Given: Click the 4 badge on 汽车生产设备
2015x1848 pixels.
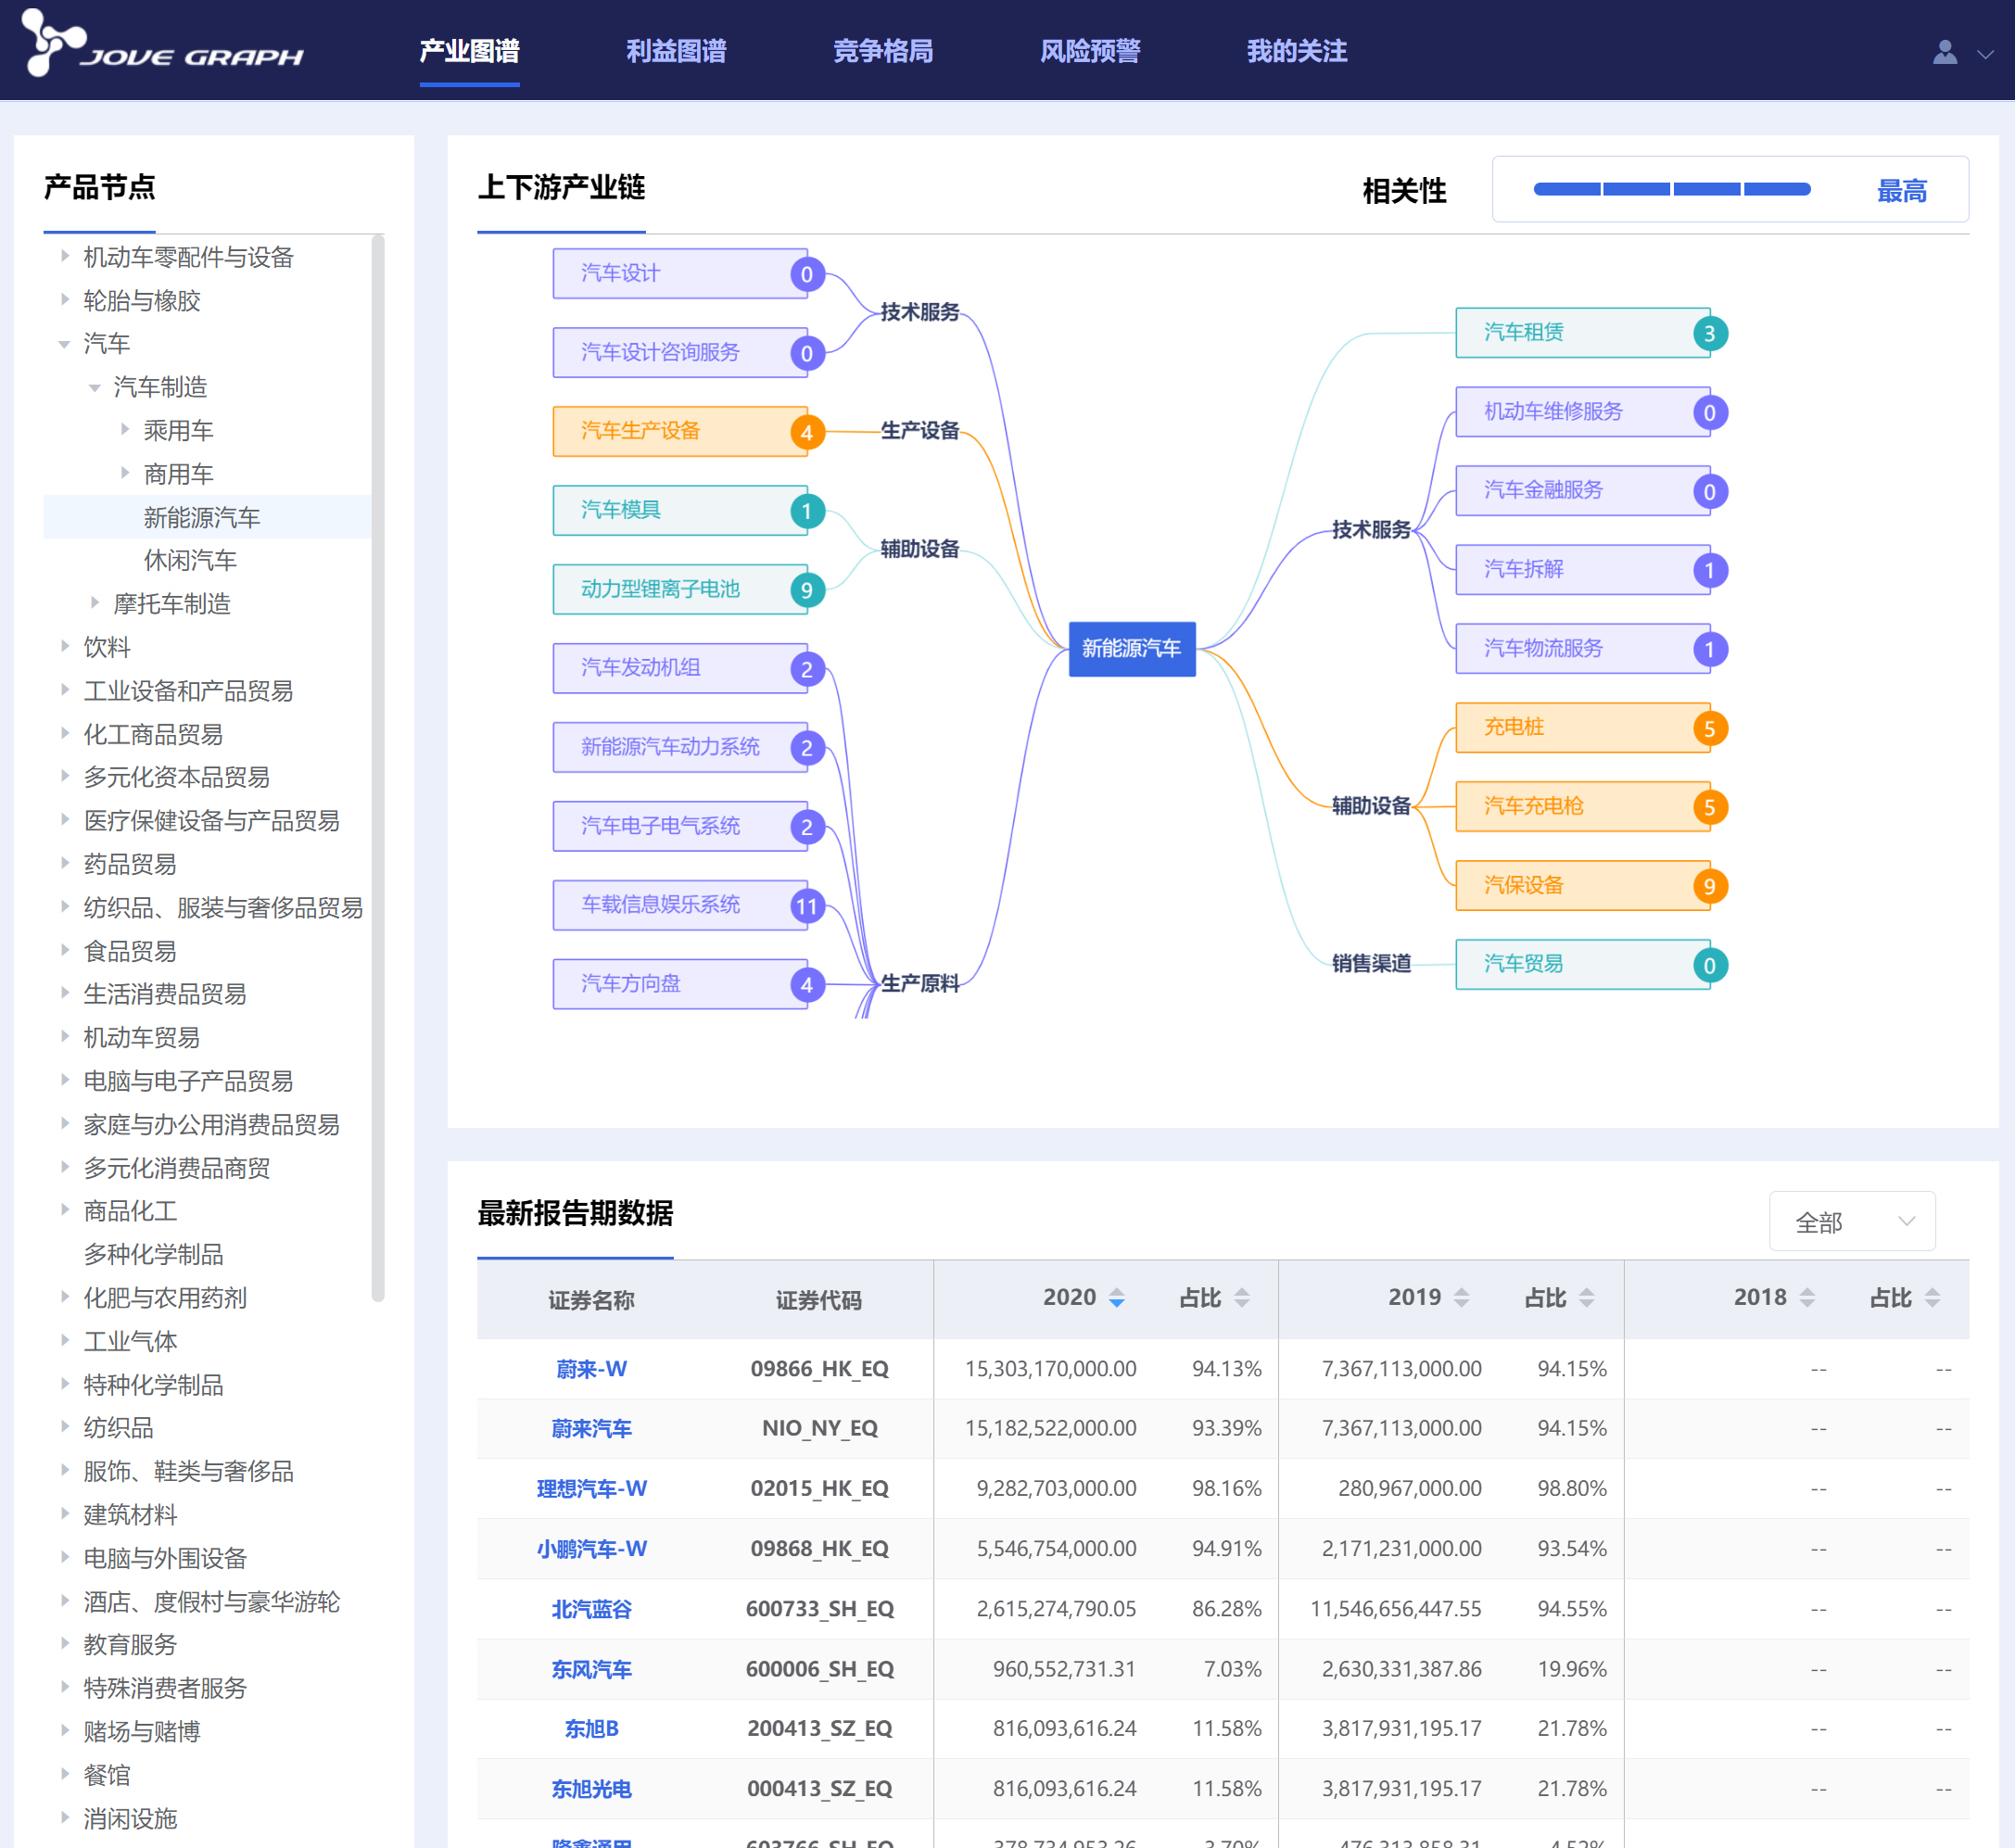Looking at the screenshot, I should [807, 432].
